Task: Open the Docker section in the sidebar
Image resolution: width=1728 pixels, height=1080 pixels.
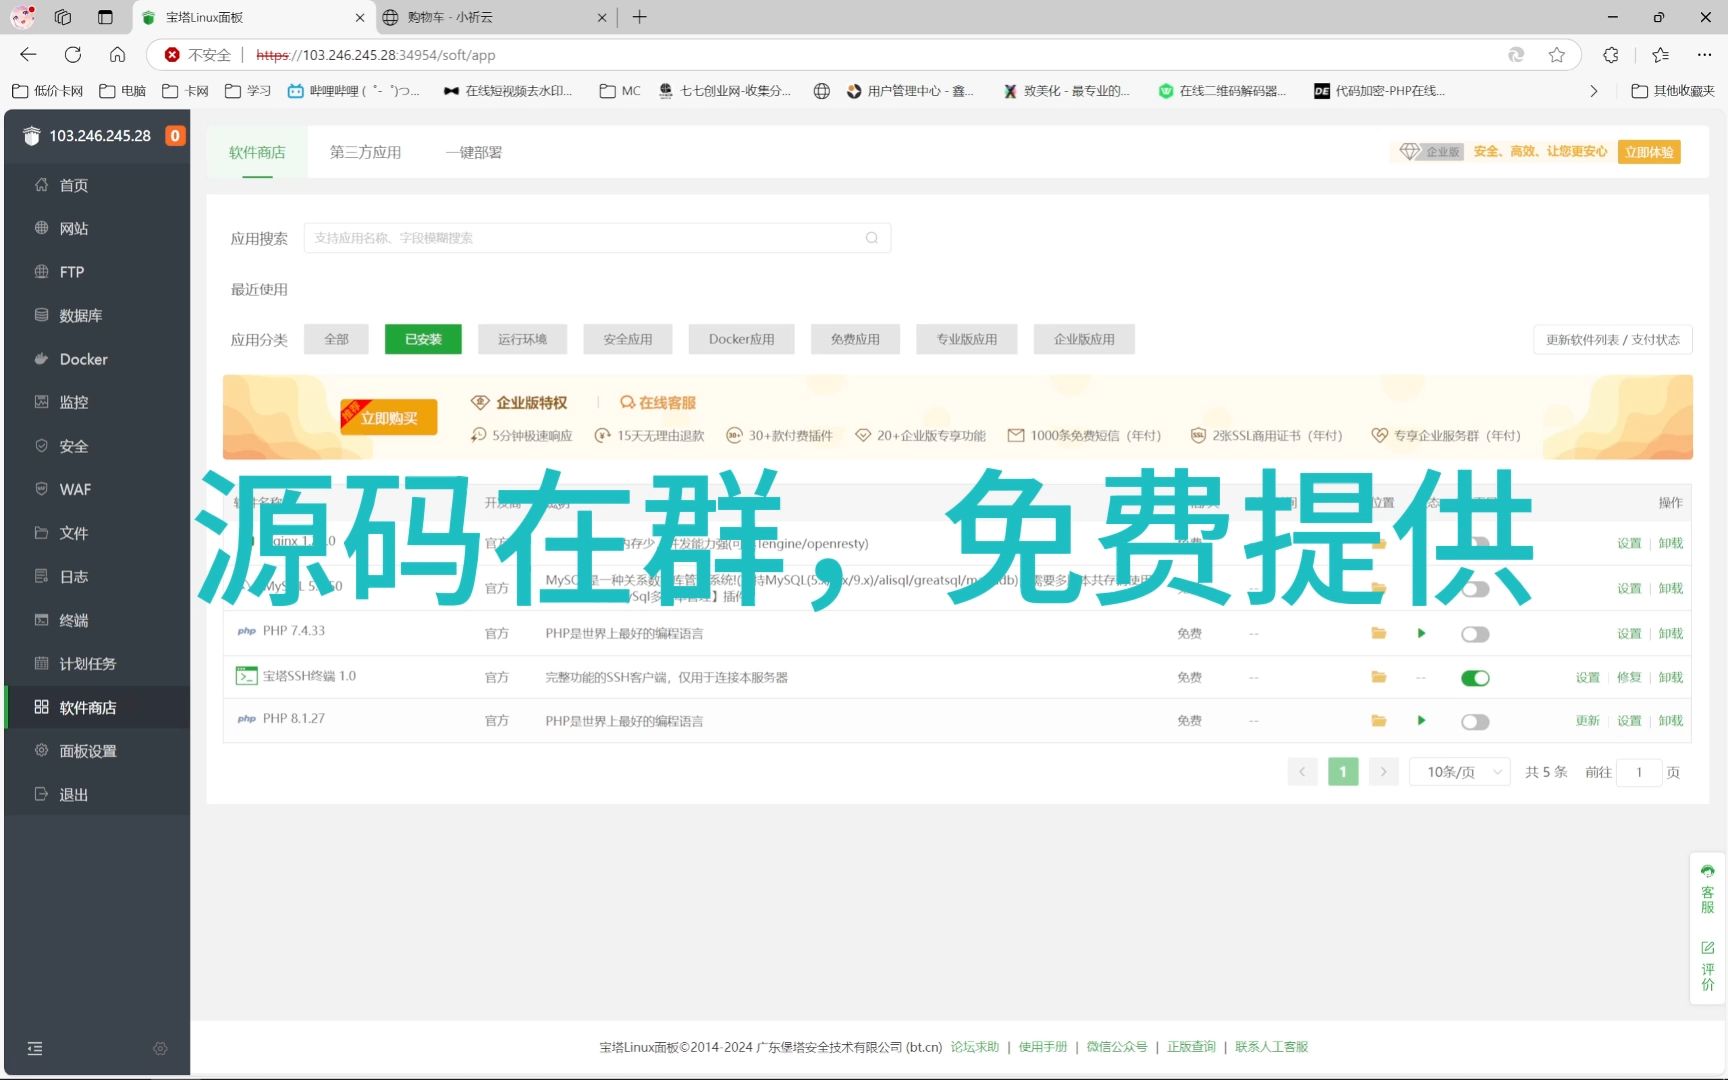Action: (82, 358)
